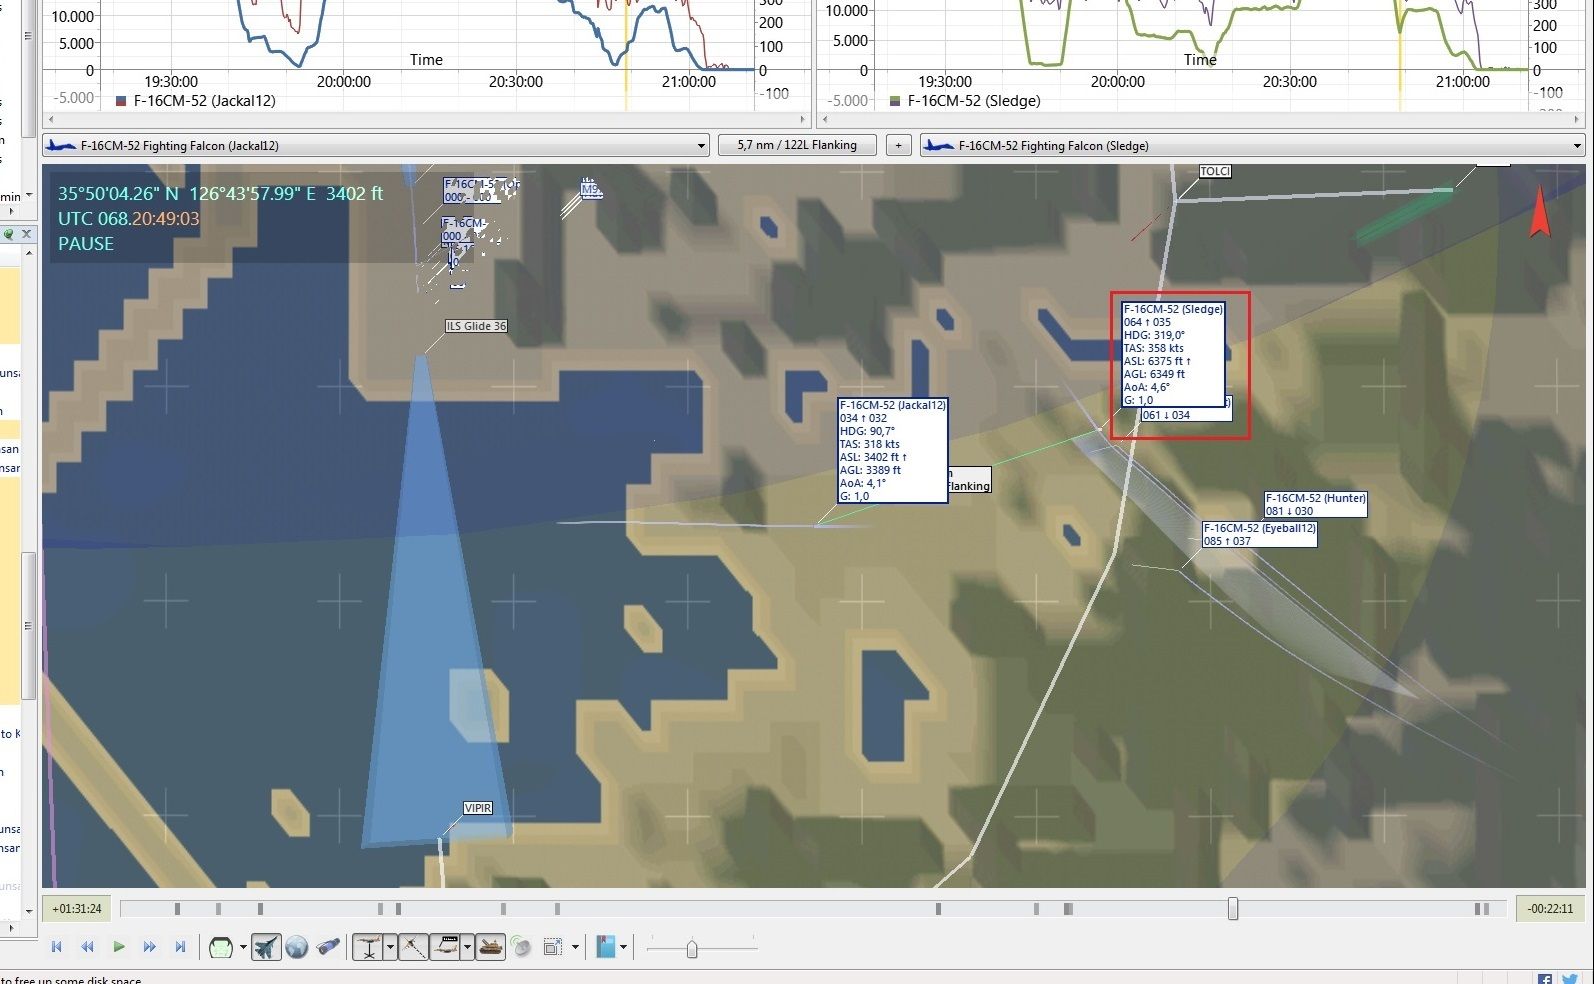The width and height of the screenshot is (1594, 984).
Task: Open the cockpit view dropdown arrow
Action: [243, 947]
